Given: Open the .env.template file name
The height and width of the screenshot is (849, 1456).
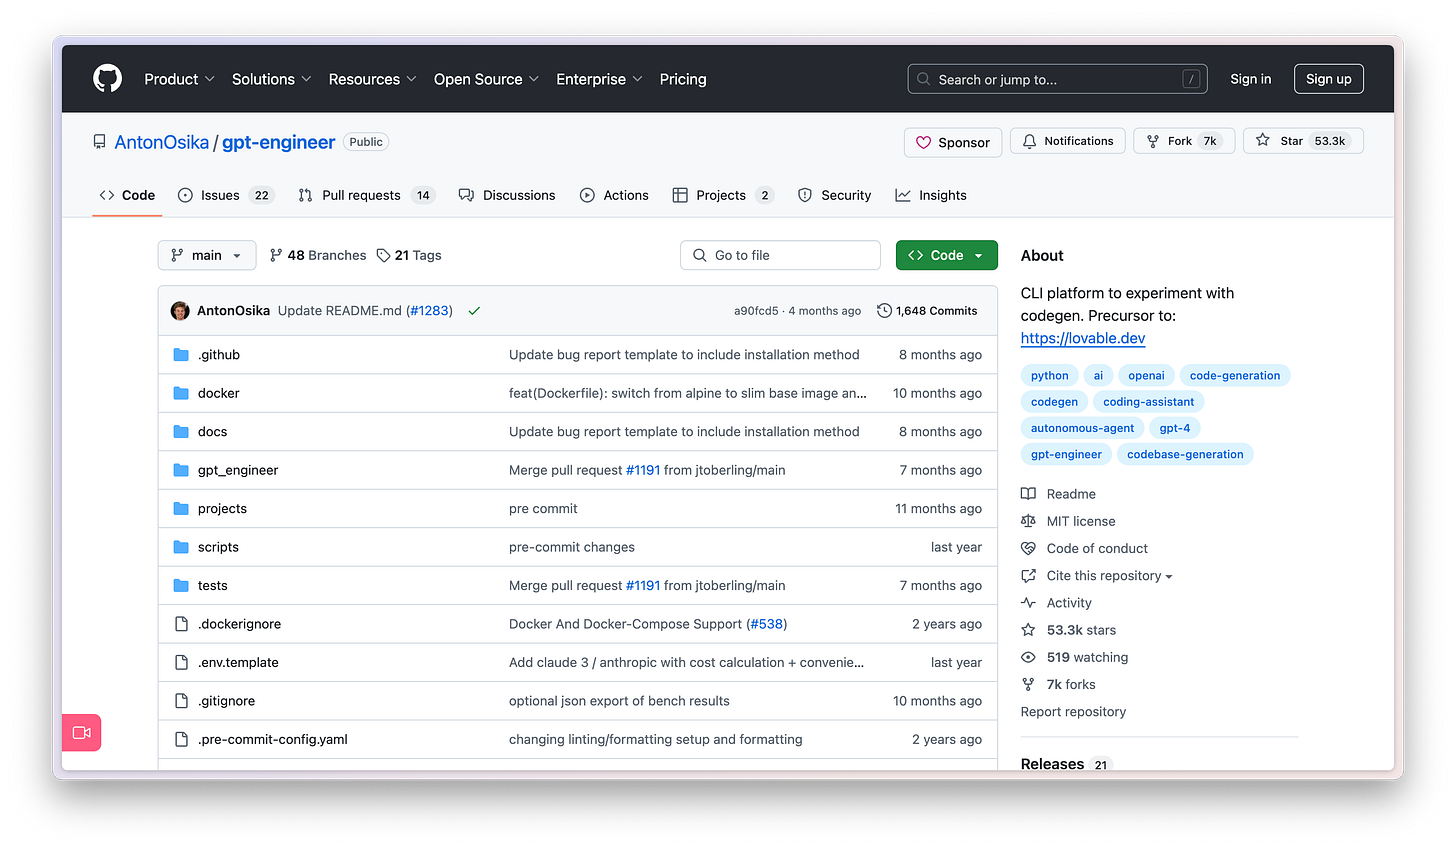Looking at the screenshot, I should [238, 663].
